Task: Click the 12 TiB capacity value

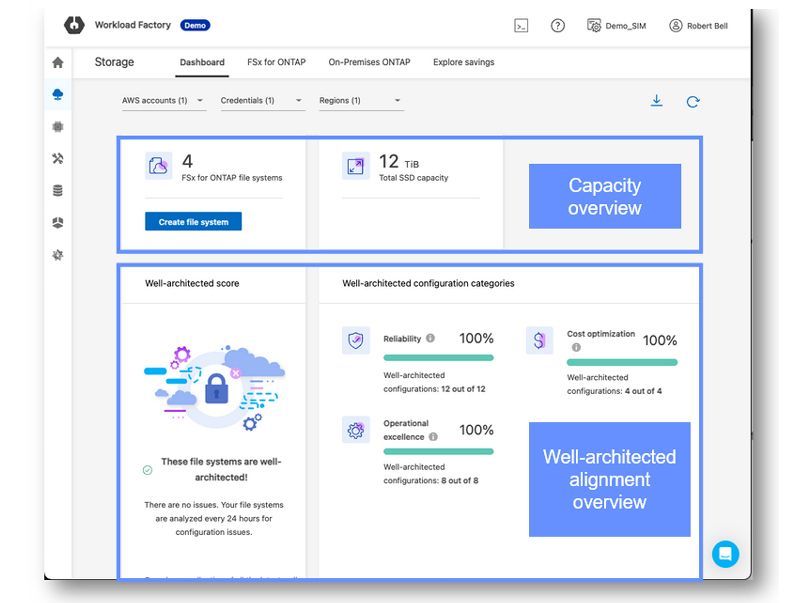Action: [x=399, y=162]
